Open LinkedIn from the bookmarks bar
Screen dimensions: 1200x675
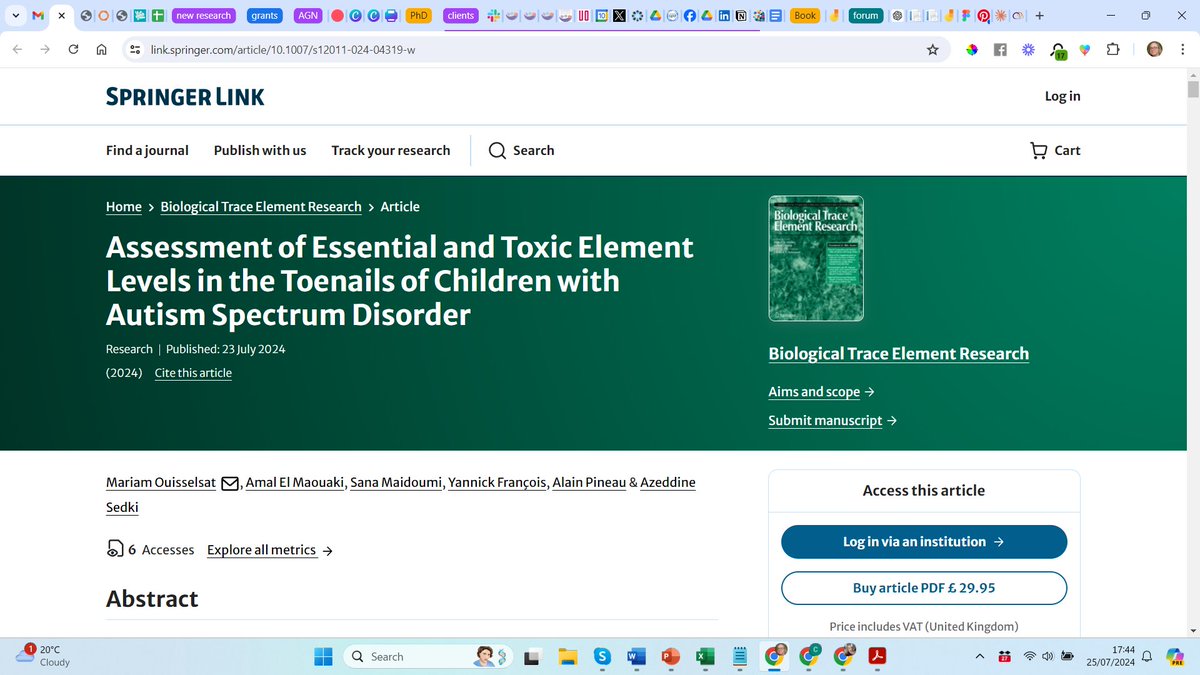pyautogui.click(x=723, y=15)
